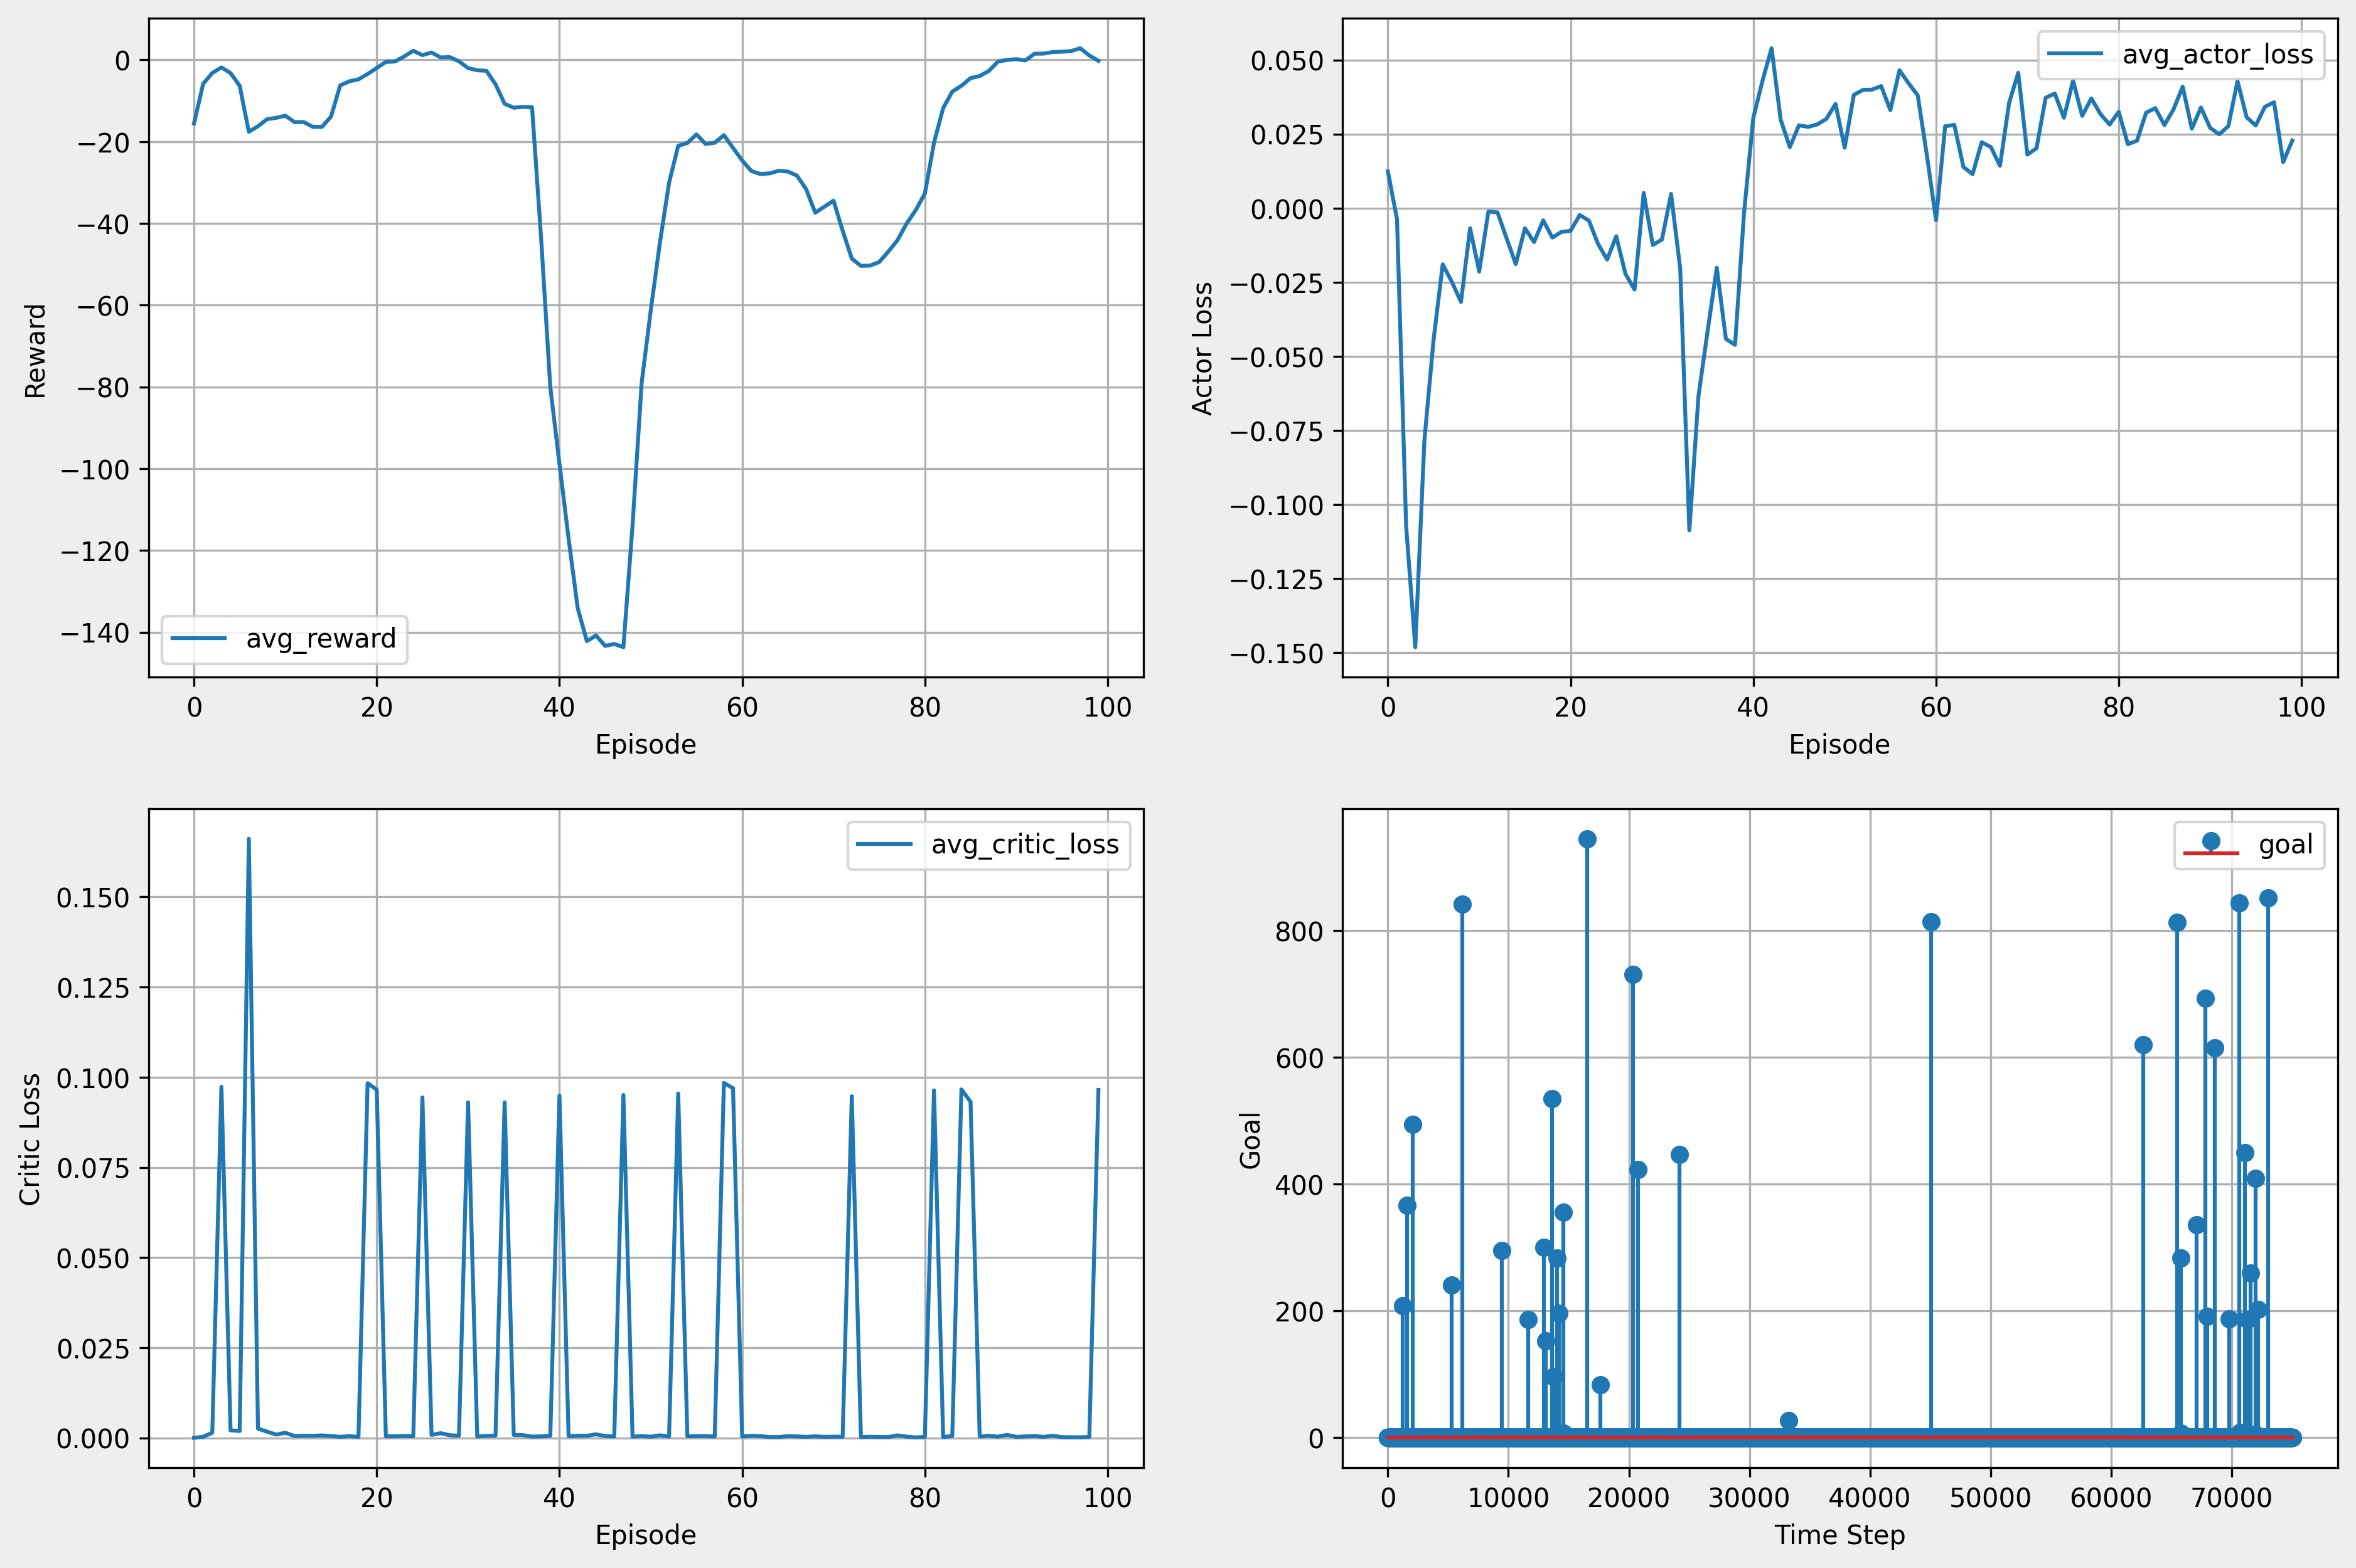Click the −0.075 tick on actor loss axis
Viewport: 2356px width, 1568px height.
point(1276,432)
